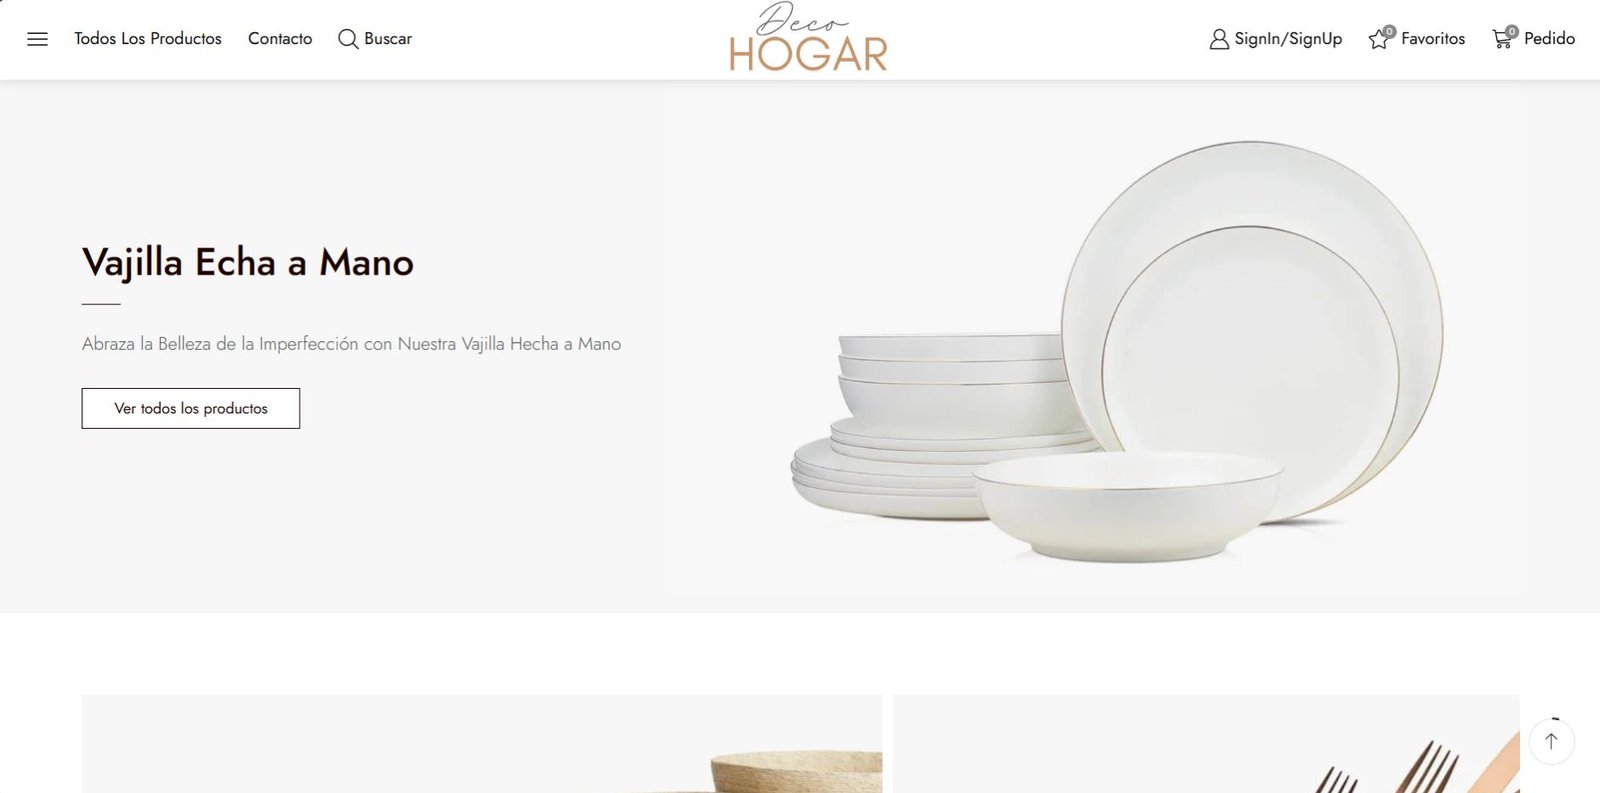Open the Pedido cart link
This screenshot has width=1600, height=793.
[x=1549, y=39]
